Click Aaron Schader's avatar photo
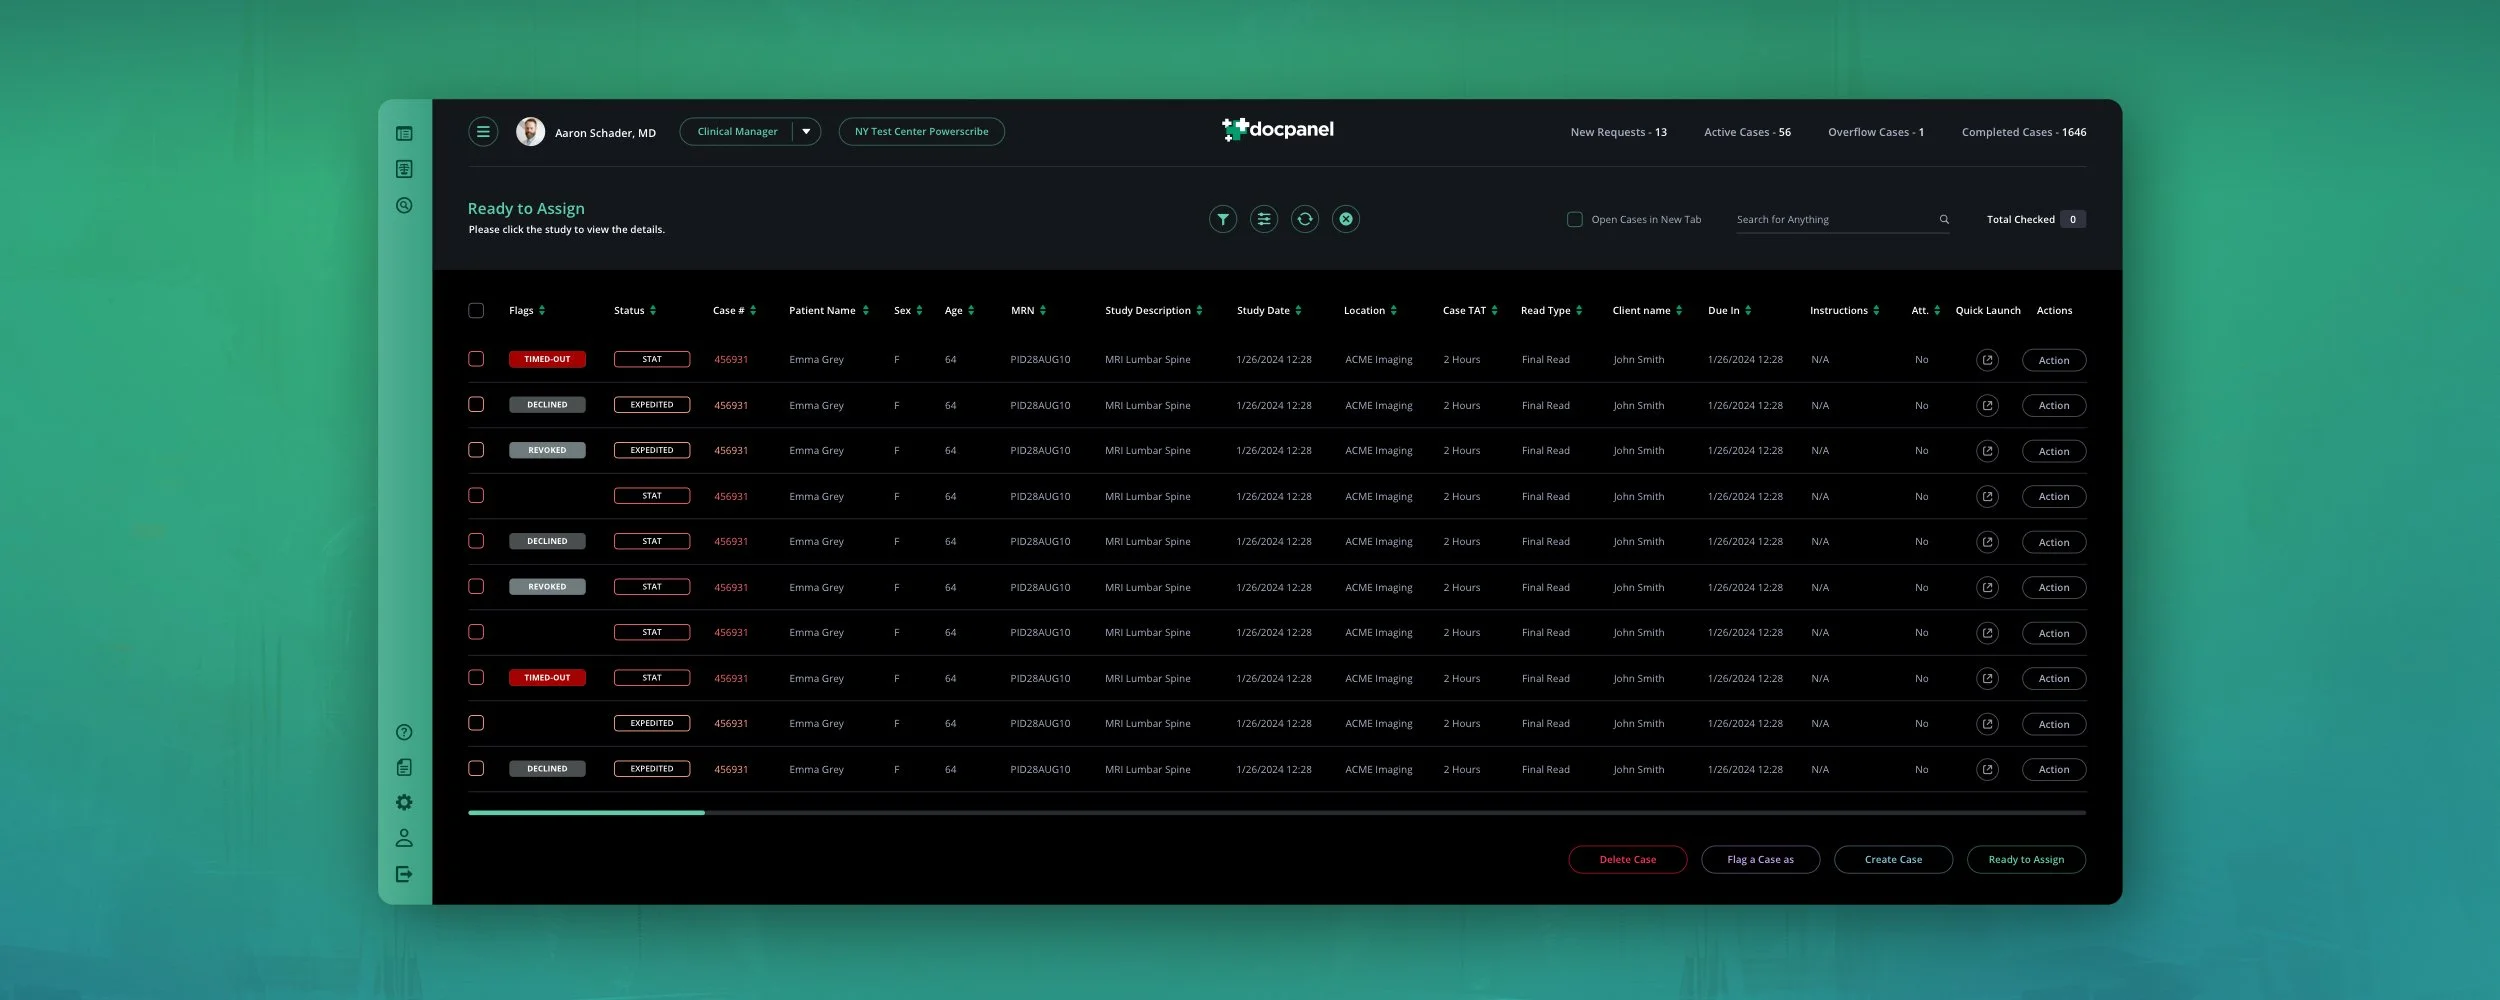Screen dimensions: 2500x1000 530,132
